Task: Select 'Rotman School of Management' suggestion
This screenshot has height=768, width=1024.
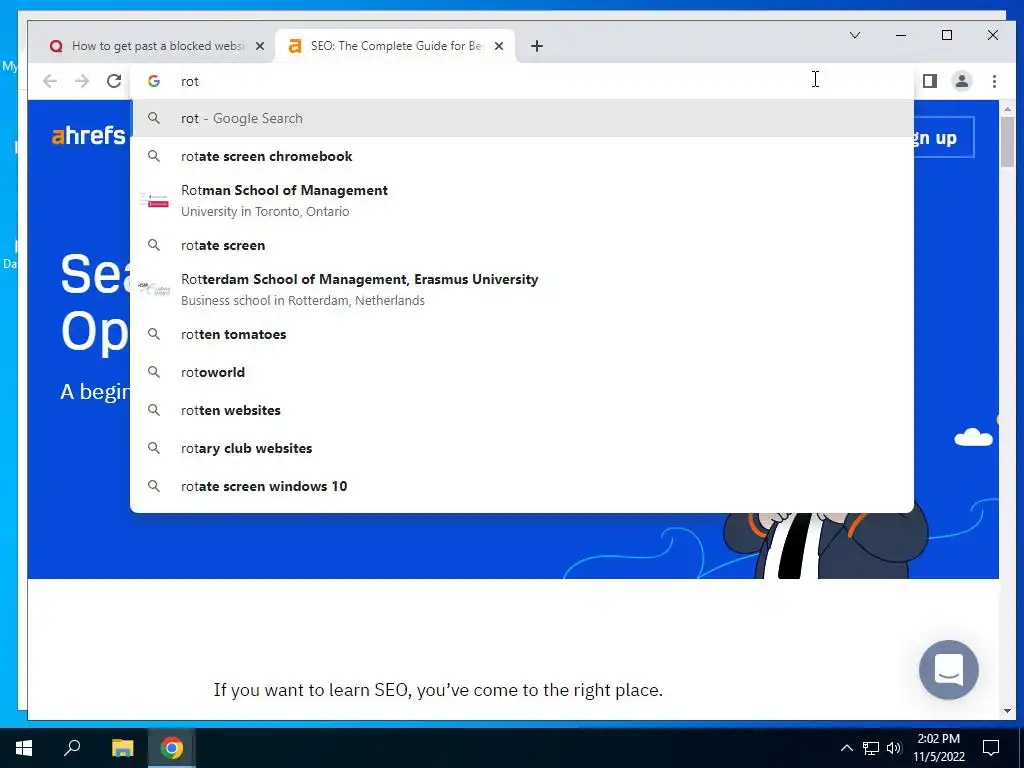Action: coord(522,200)
